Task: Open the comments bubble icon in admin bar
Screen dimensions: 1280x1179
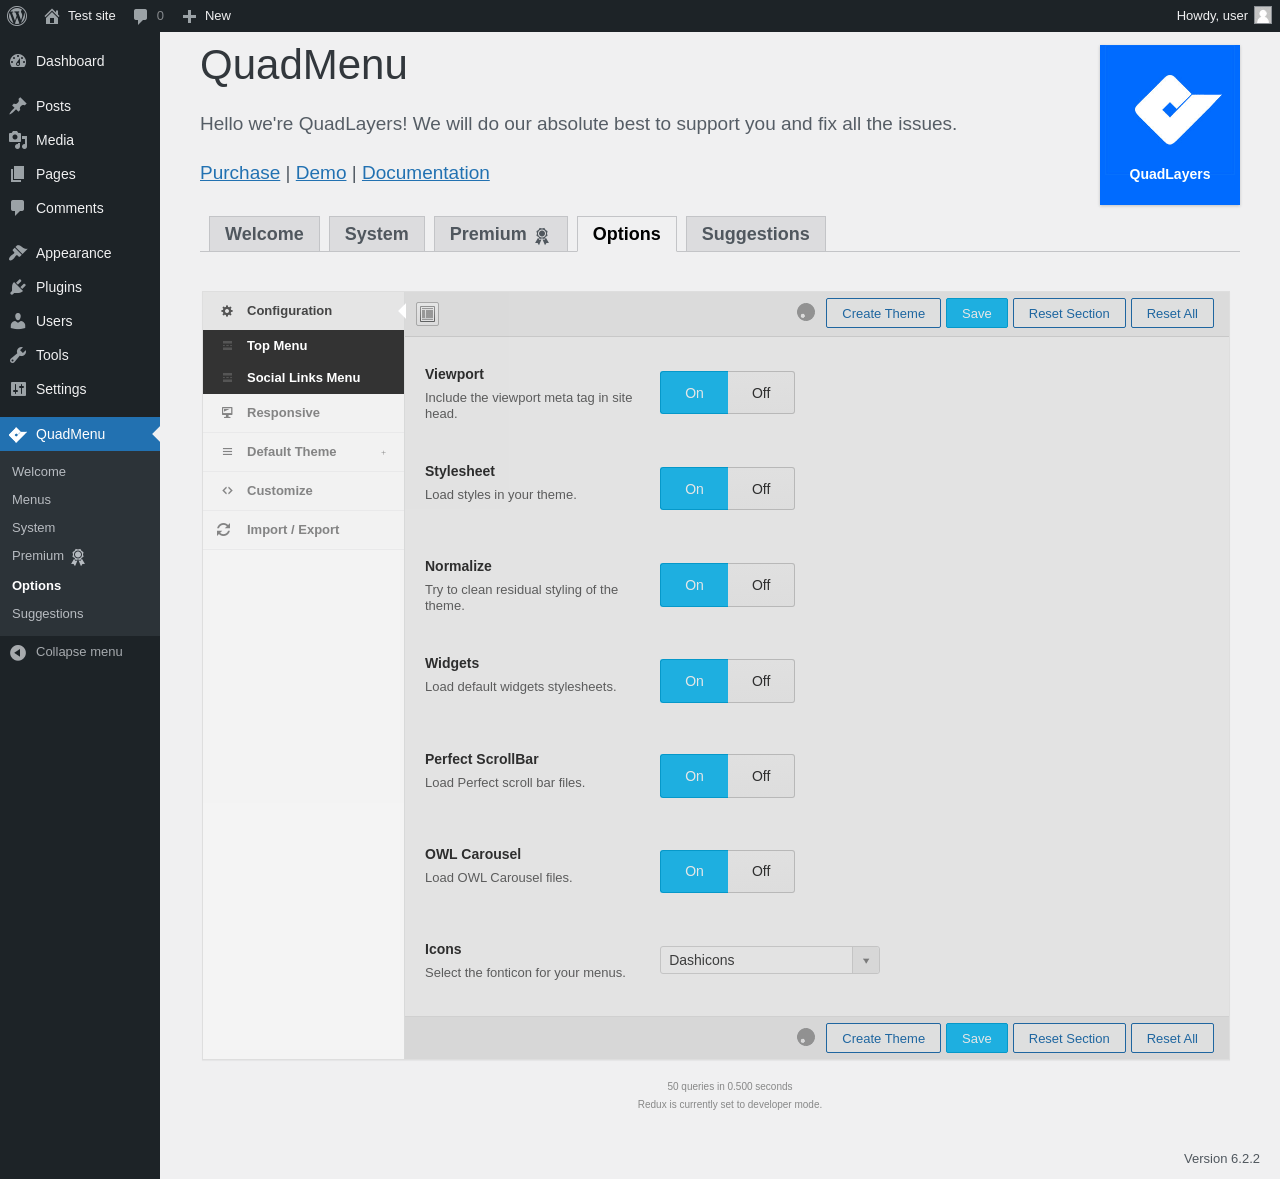Action: coord(141,16)
